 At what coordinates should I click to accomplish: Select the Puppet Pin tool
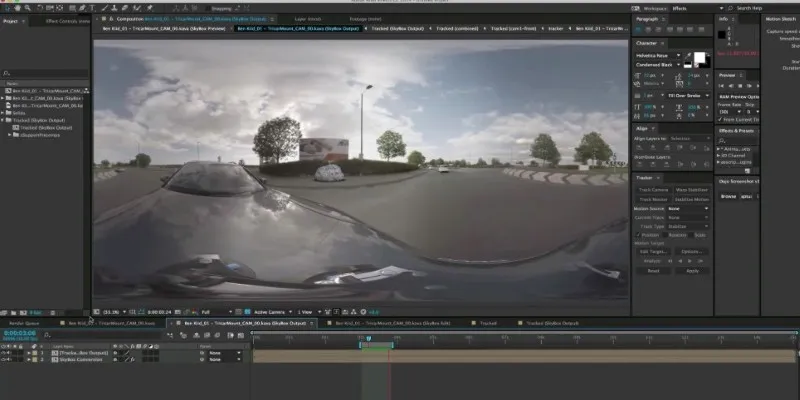(150, 8)
